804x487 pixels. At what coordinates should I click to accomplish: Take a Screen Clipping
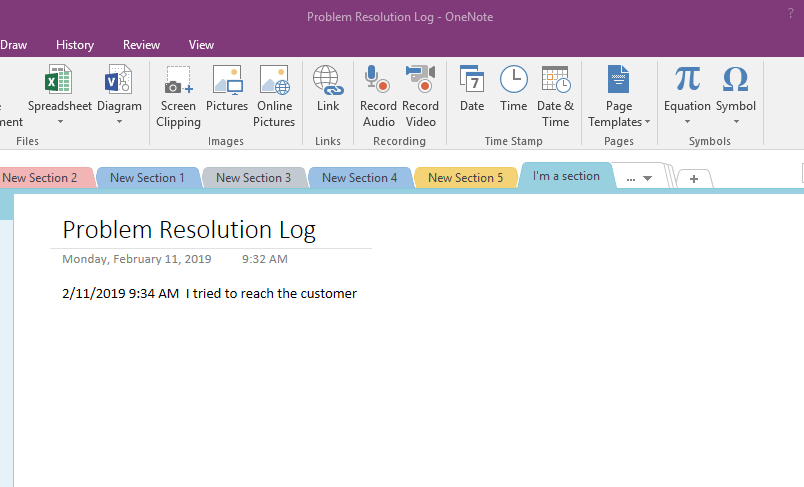click(x=178, y=96)
